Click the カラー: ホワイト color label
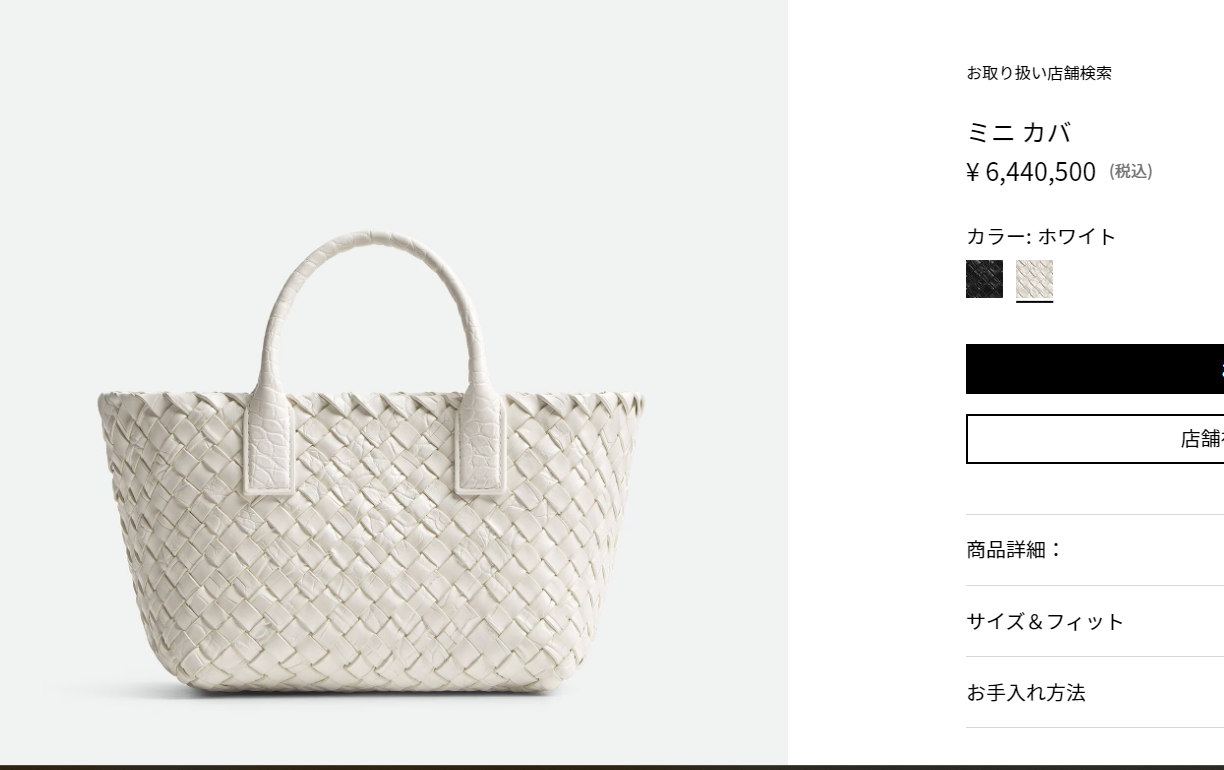Viewport: 1224px width, 770px height. (x=1041, y=236)
